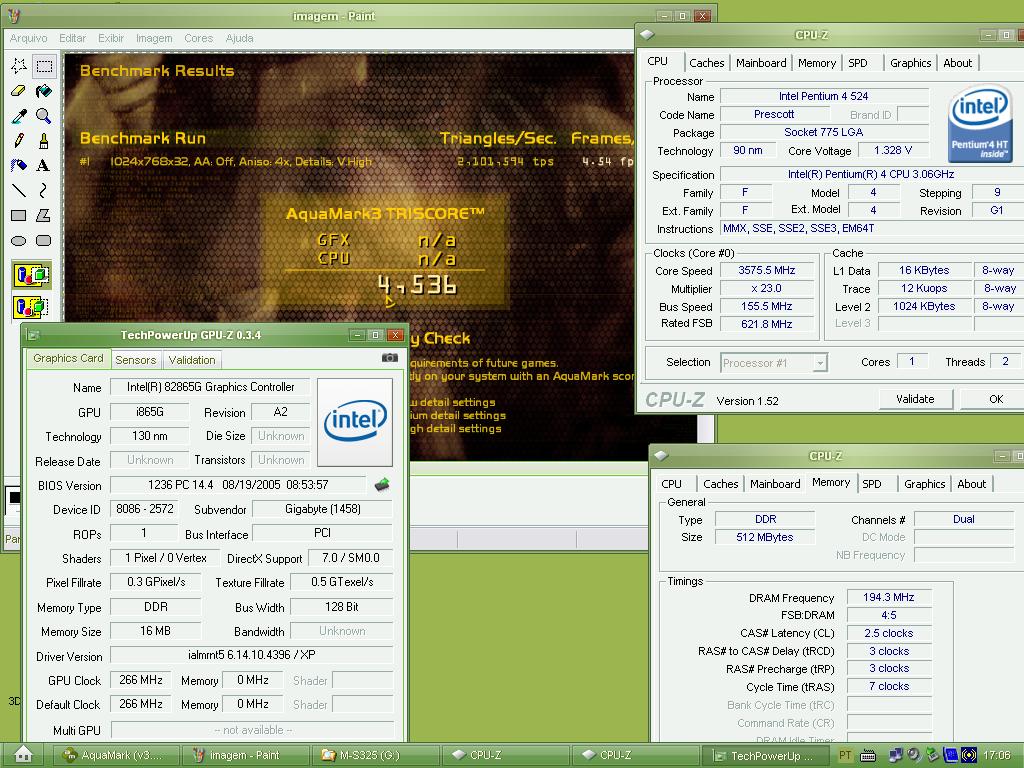Image resolution: width=1024 pixels, height=768 pixels.
Task: Open the Exibir menu in Paint
Action: click(x=110, y=38)
